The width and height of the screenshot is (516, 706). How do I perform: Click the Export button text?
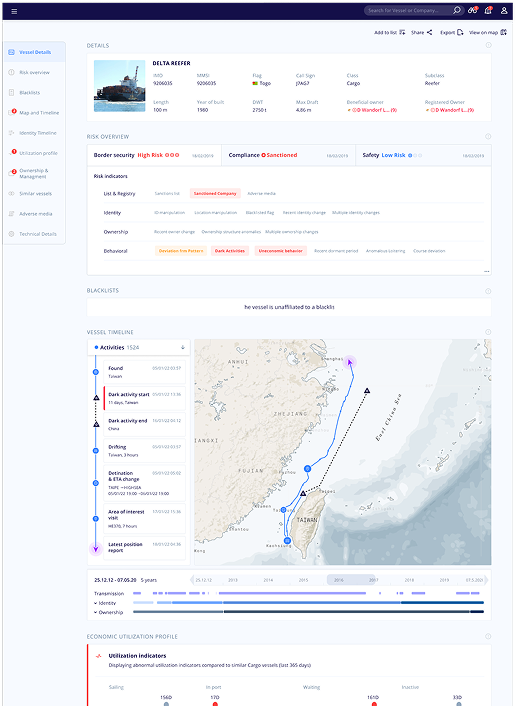(x=448, y=32)
